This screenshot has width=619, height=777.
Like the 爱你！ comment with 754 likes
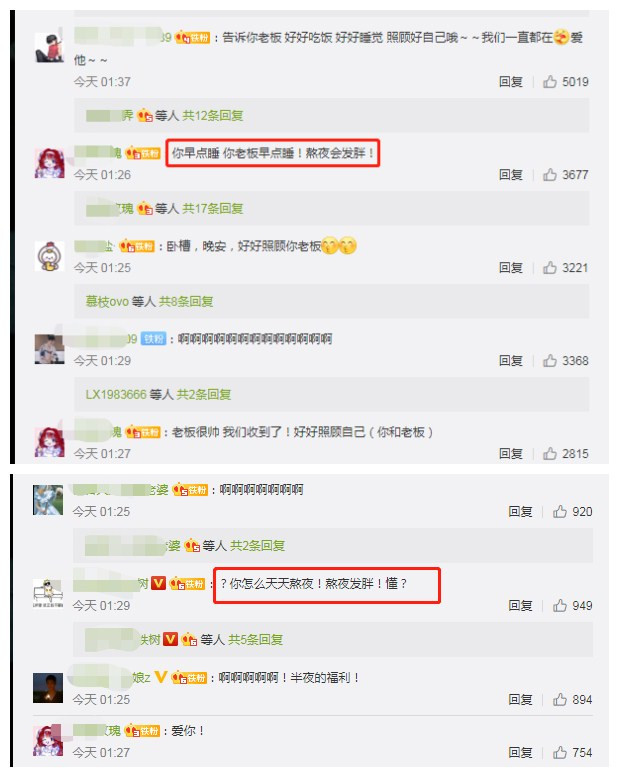click(x=560, y=752)
